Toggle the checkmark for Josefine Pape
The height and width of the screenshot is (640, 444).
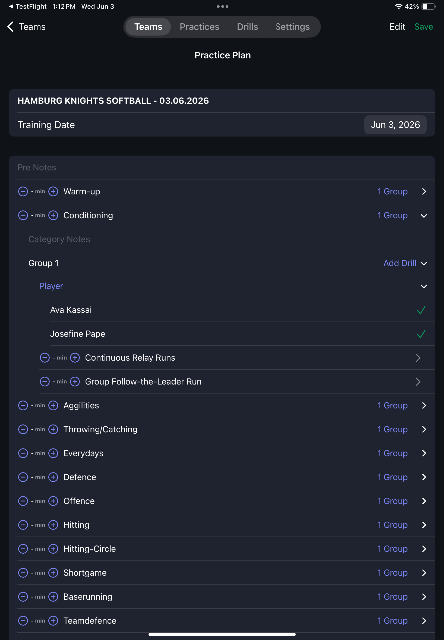(421, 334)
